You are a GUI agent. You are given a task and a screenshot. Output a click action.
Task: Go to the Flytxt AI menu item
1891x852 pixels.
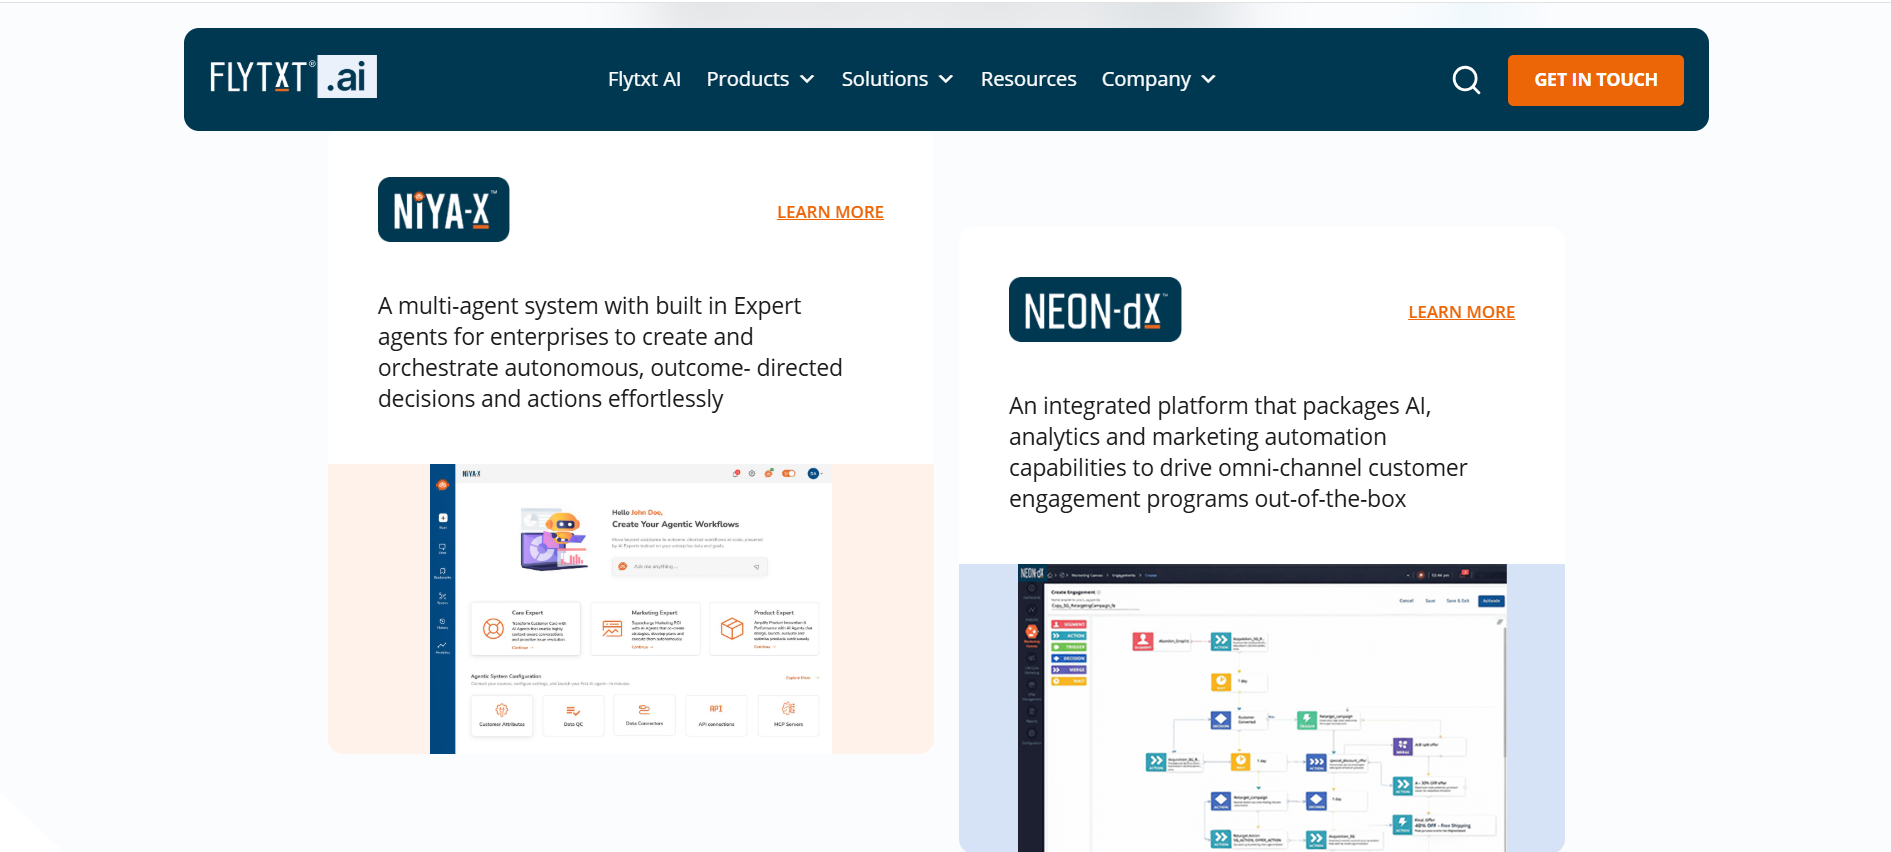click(644, 79)
